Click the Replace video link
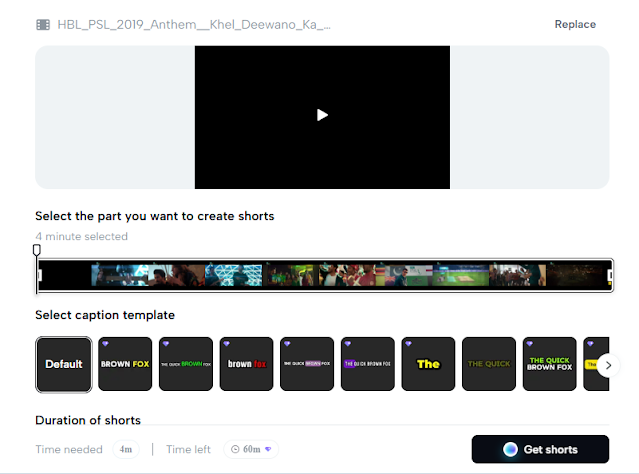Image resolution: width=639 pixels, height=474 pixels. tap(575, 24)
